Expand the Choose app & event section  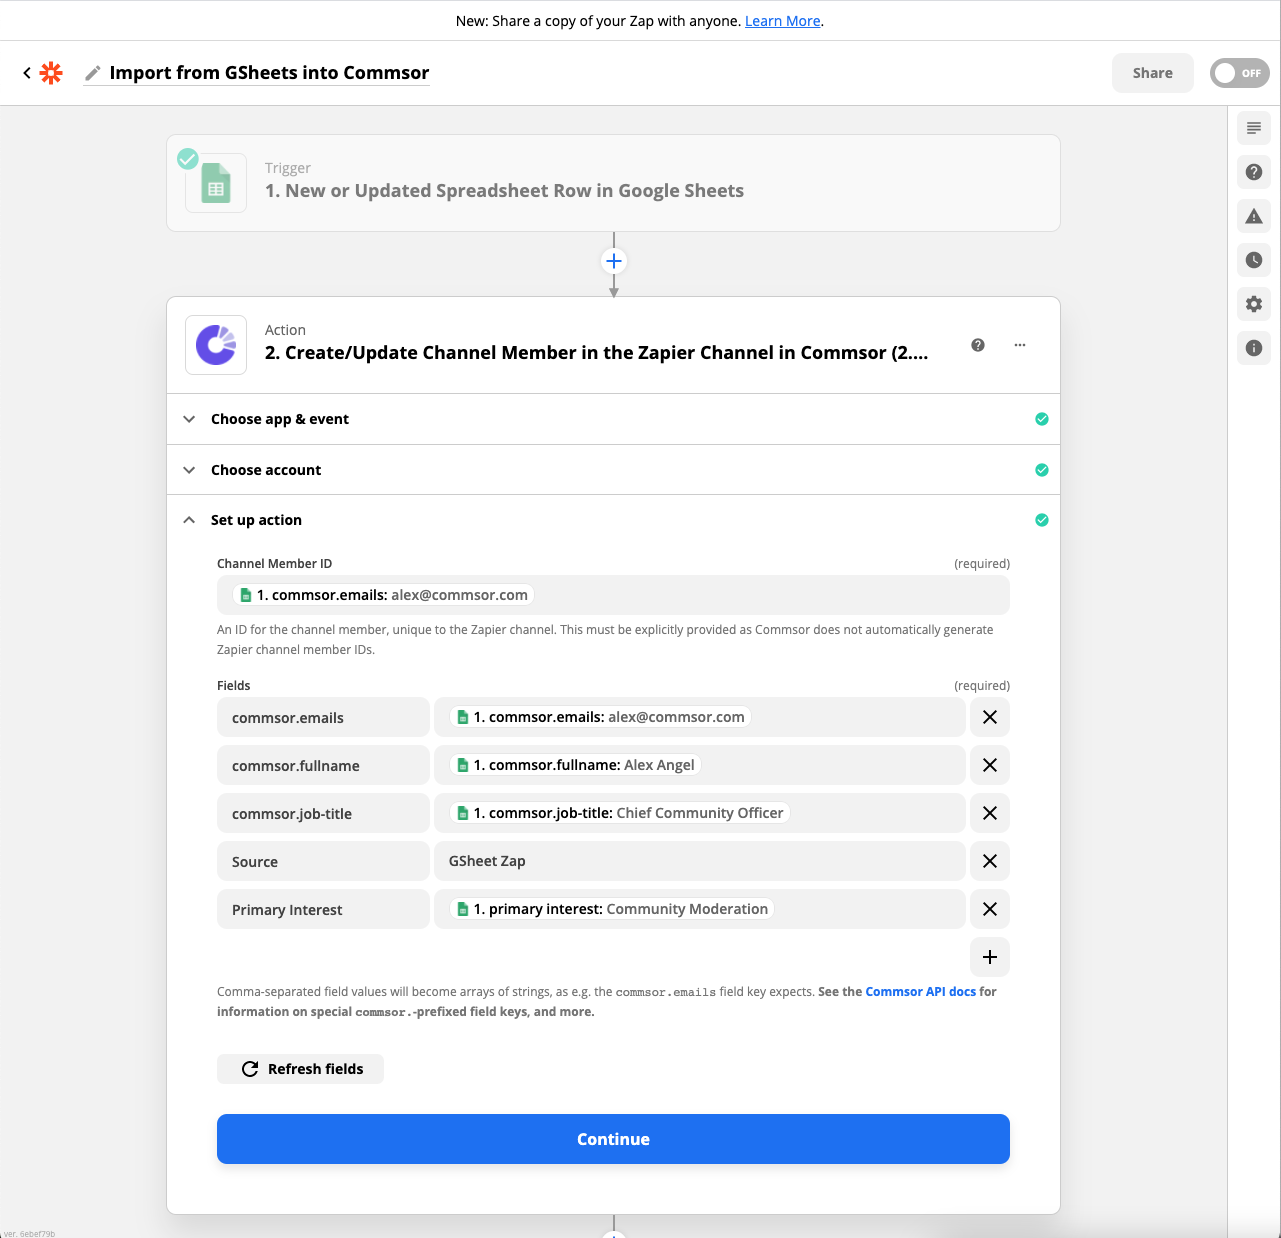click(613, 419)
